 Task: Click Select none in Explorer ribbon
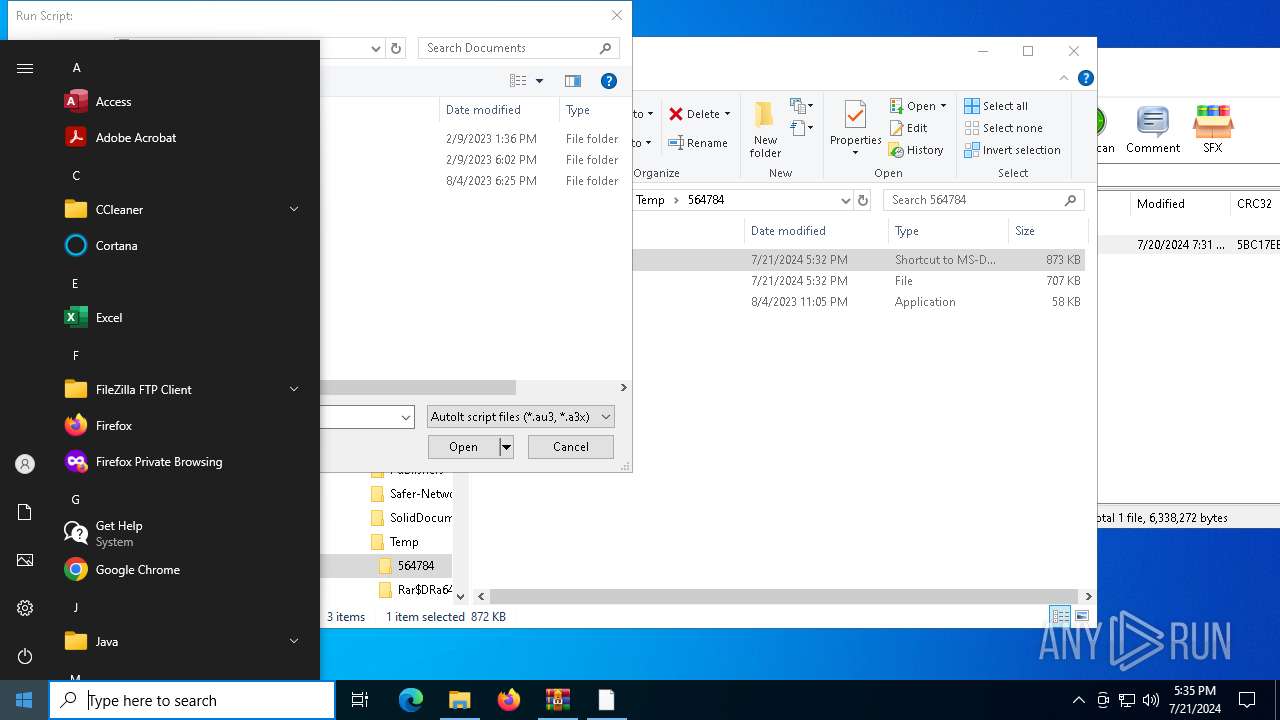1004,128
